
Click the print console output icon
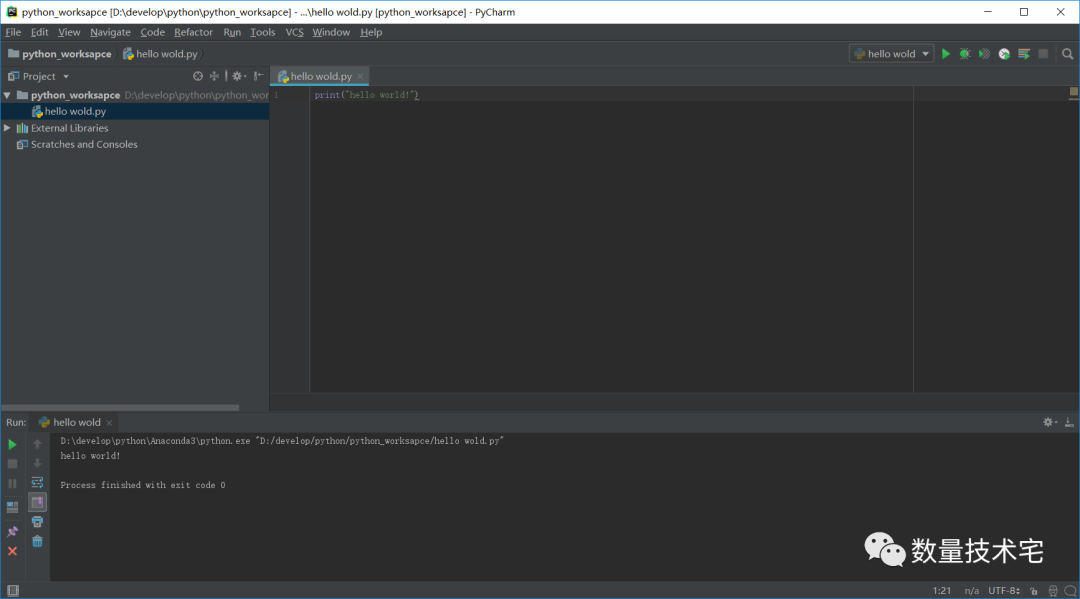(x=37, y=521)
